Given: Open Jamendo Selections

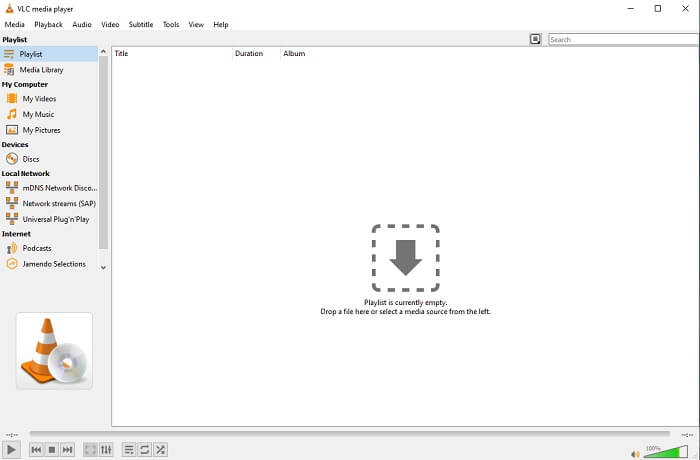Looking at the screenshot, I should pos(49,264).
